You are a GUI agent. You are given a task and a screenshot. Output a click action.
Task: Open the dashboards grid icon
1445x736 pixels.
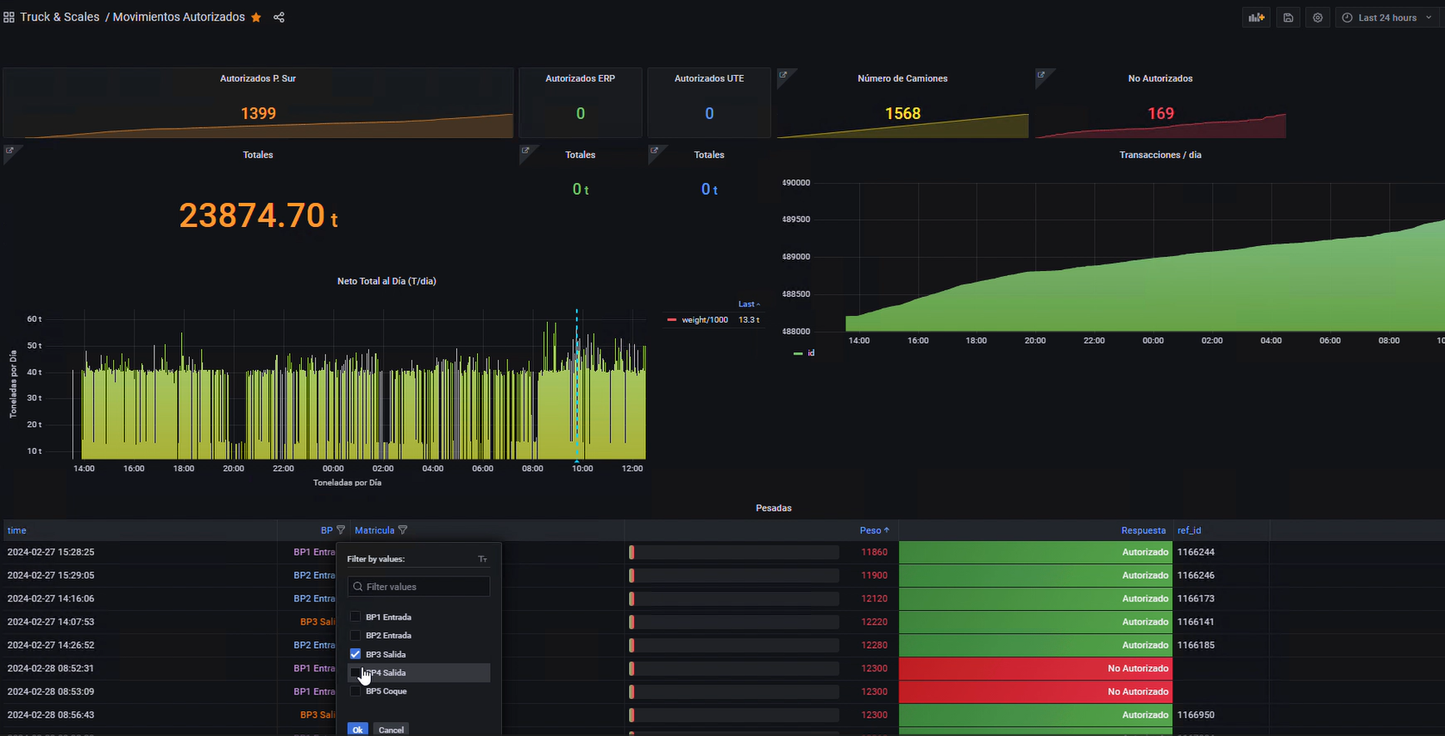[9, 17]
